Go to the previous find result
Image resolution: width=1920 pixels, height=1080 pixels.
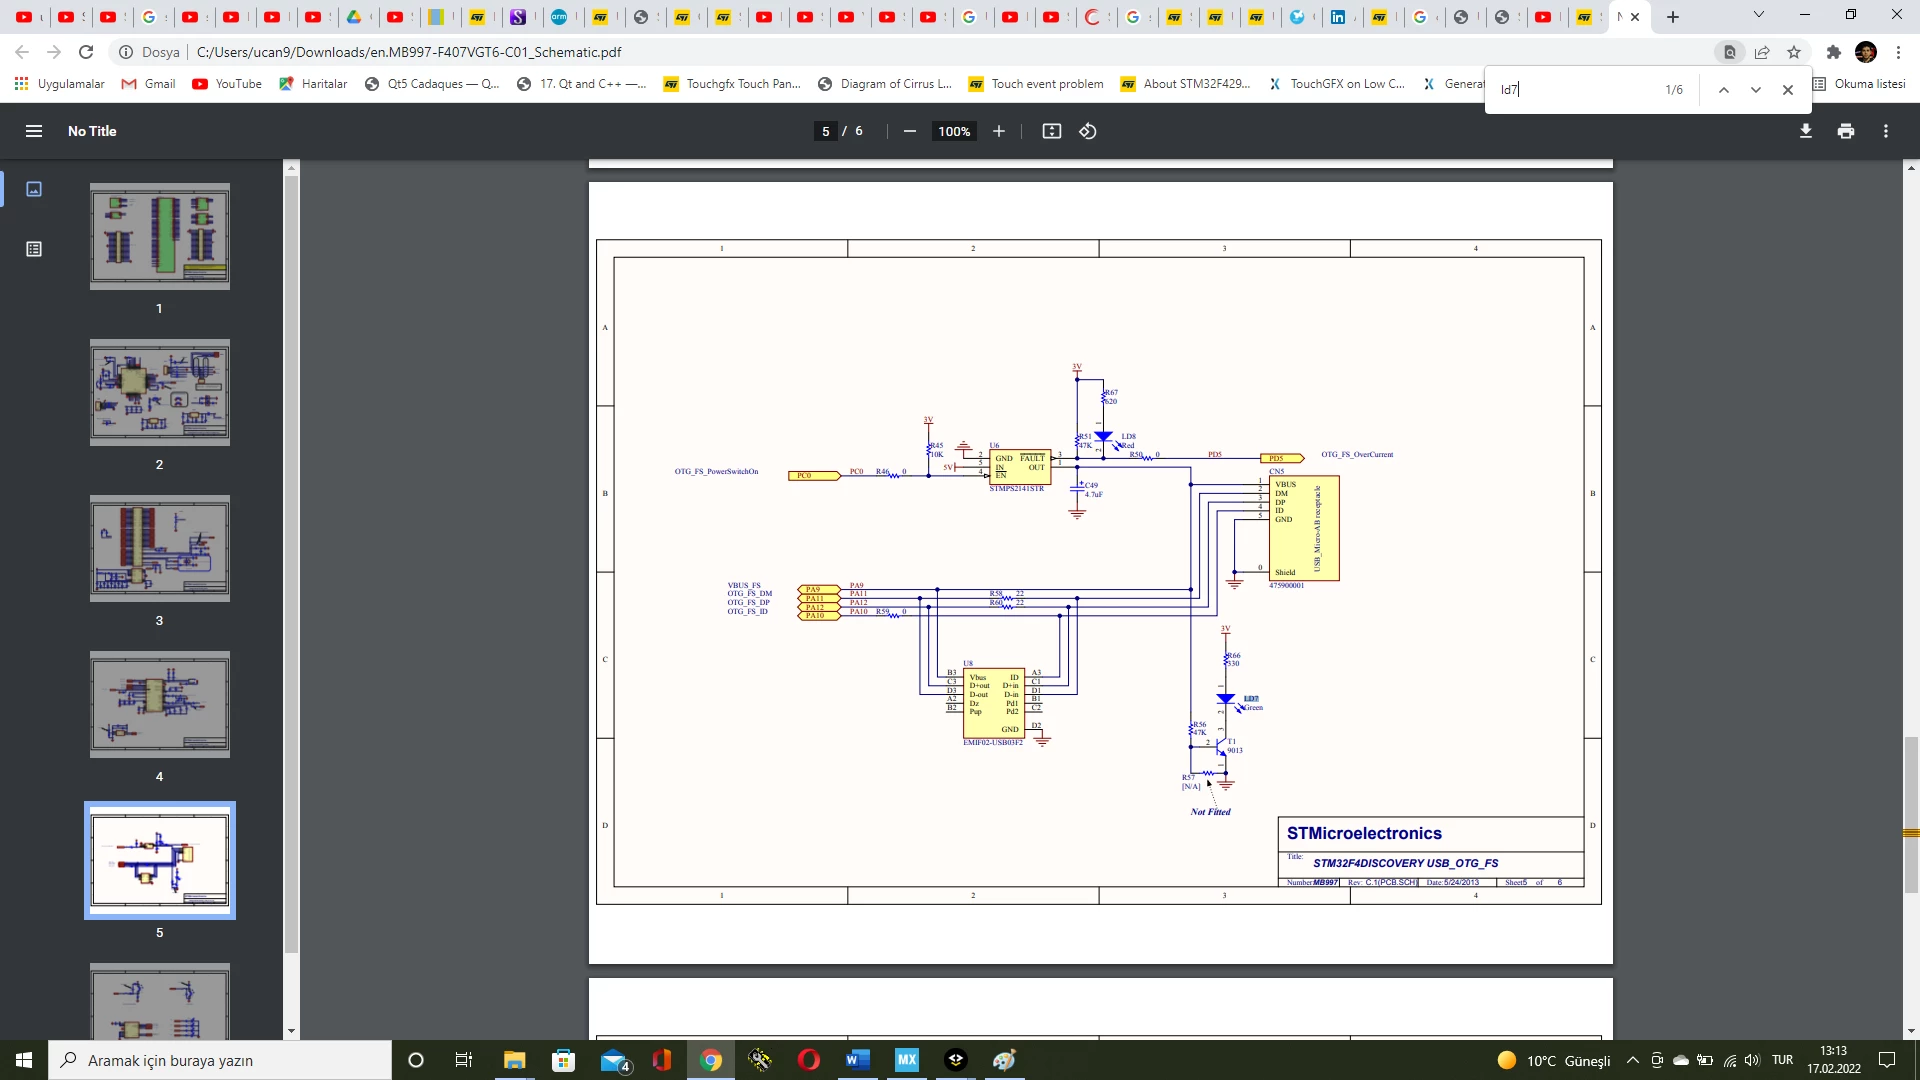tap(1723, 90)
